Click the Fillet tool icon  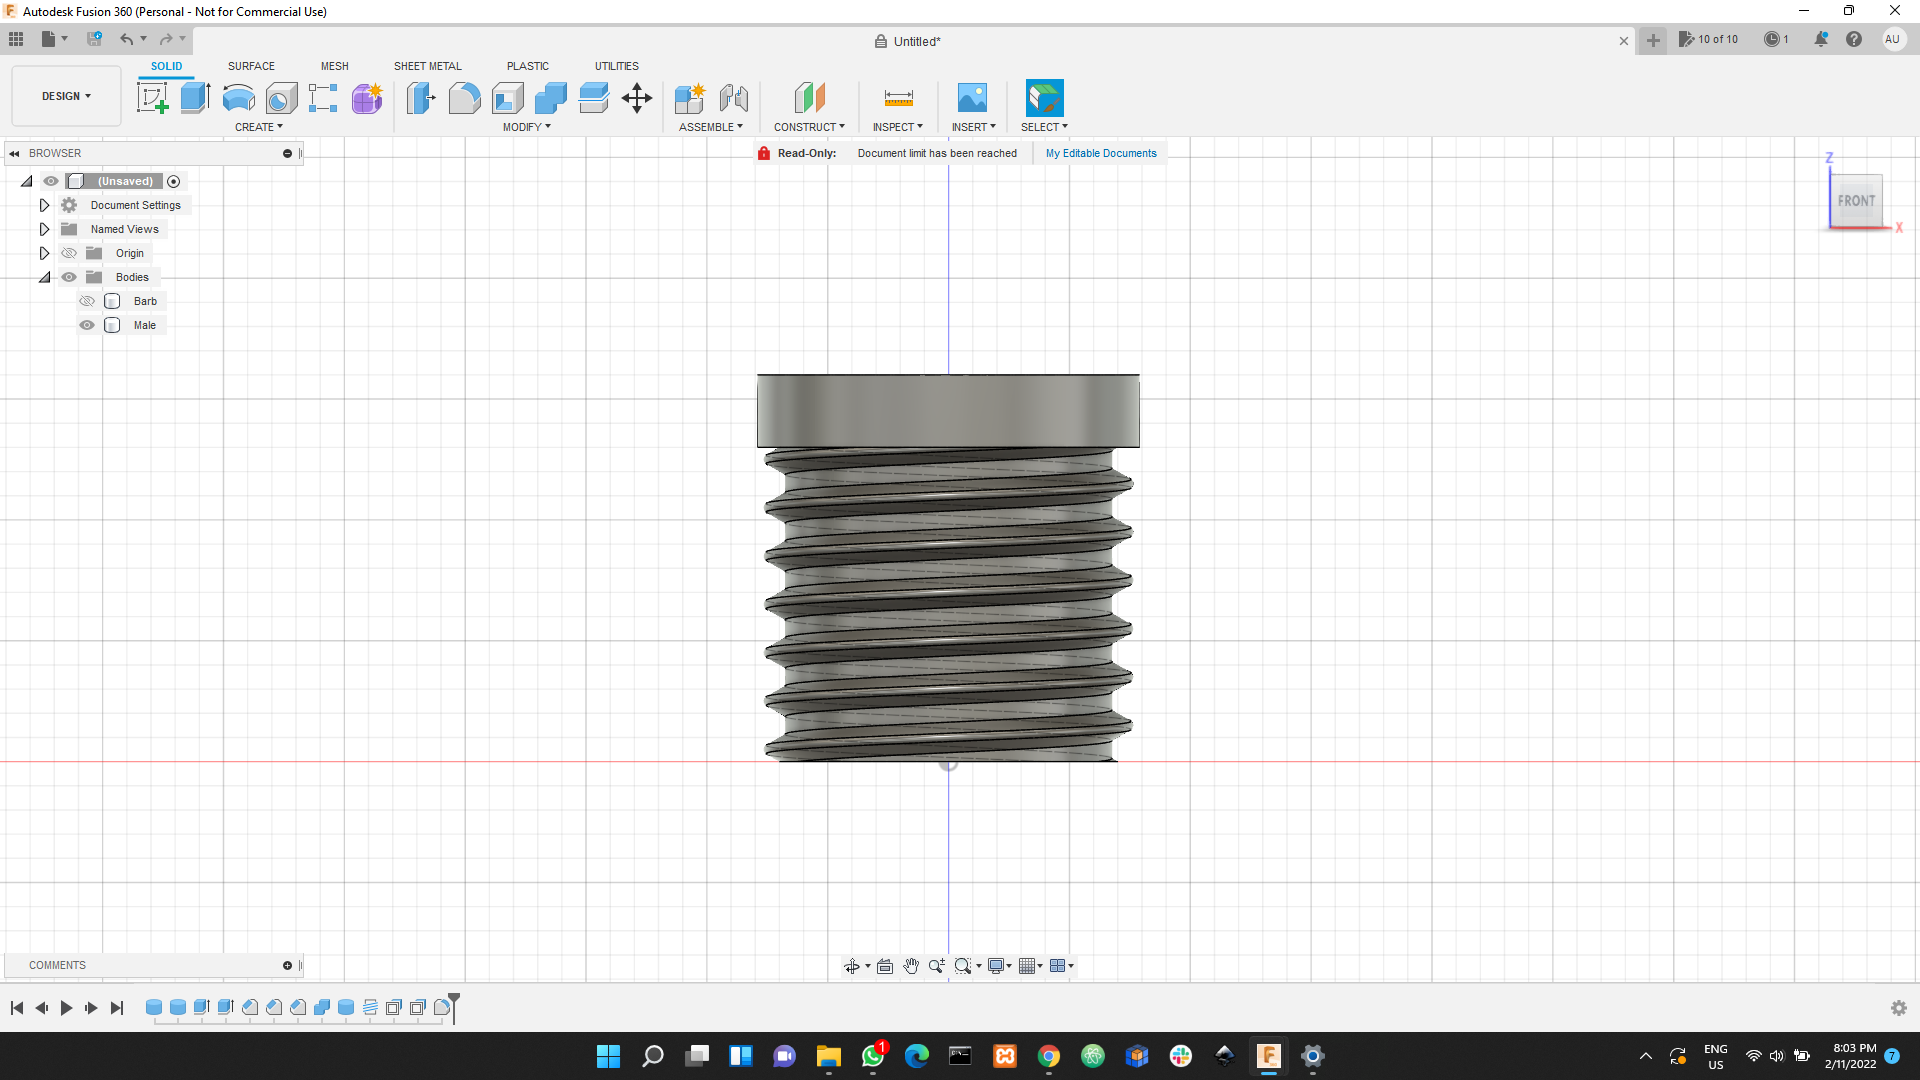[x=464, y=98]
